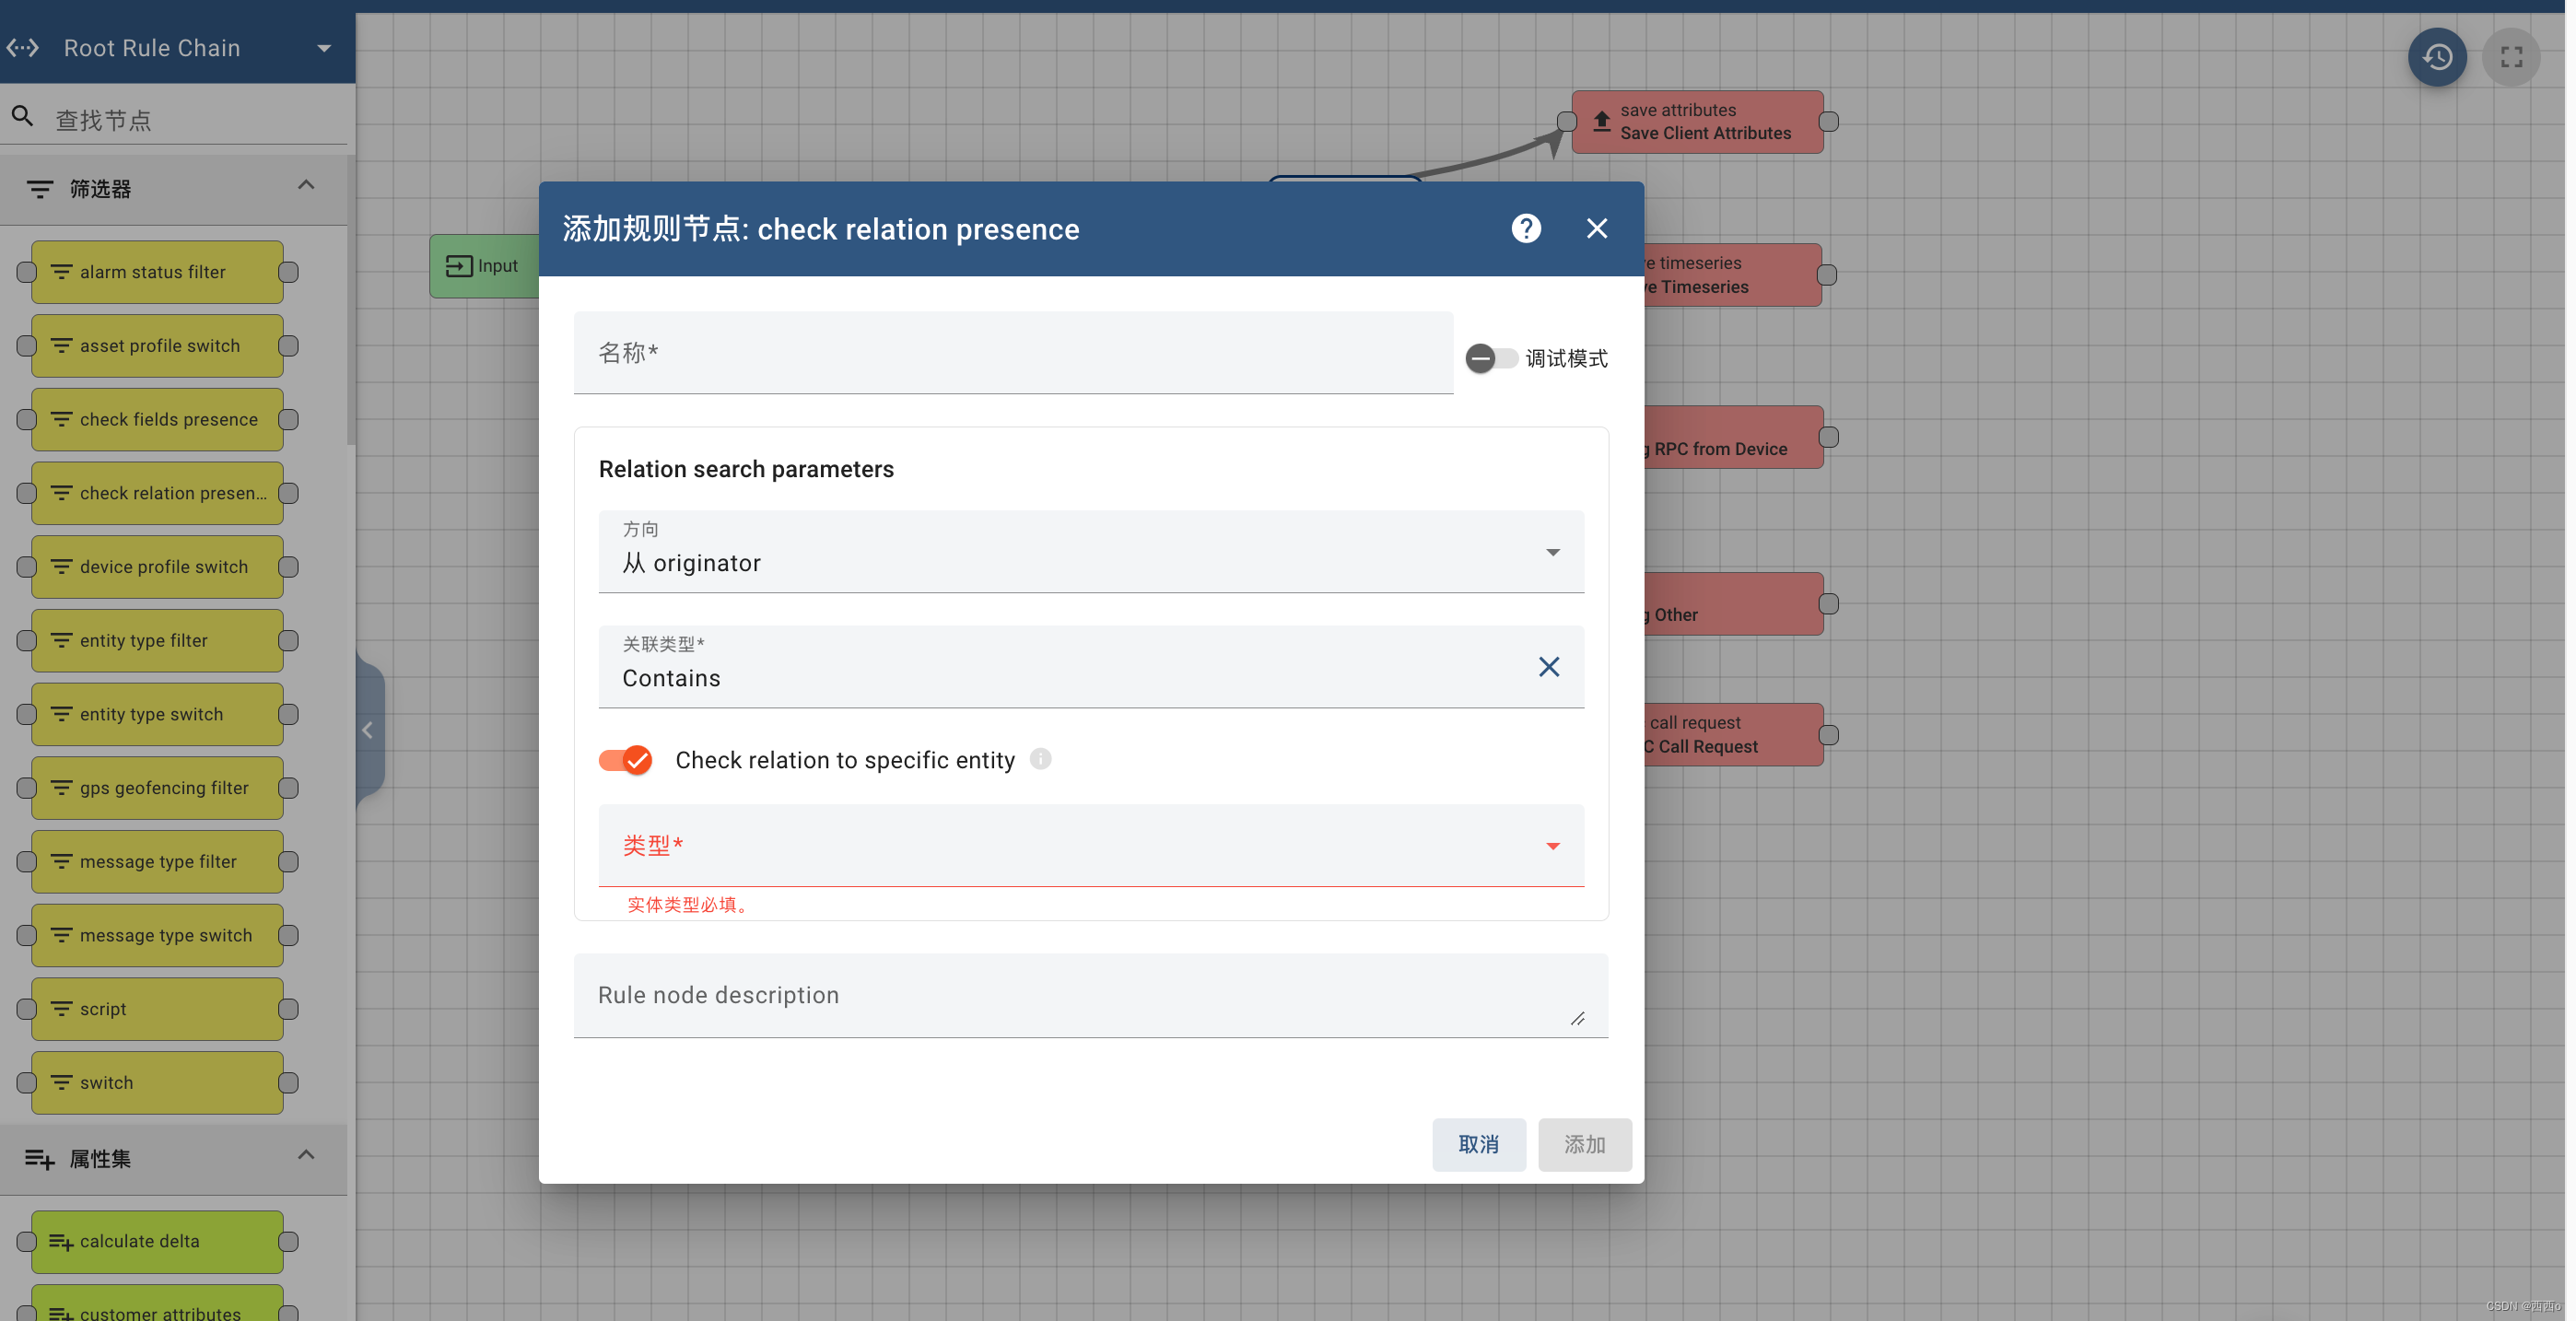Clear the Contains relation type field
Viewport: 2576px width, 1321px height.
pyautogui.click(x=1548, y=666)
